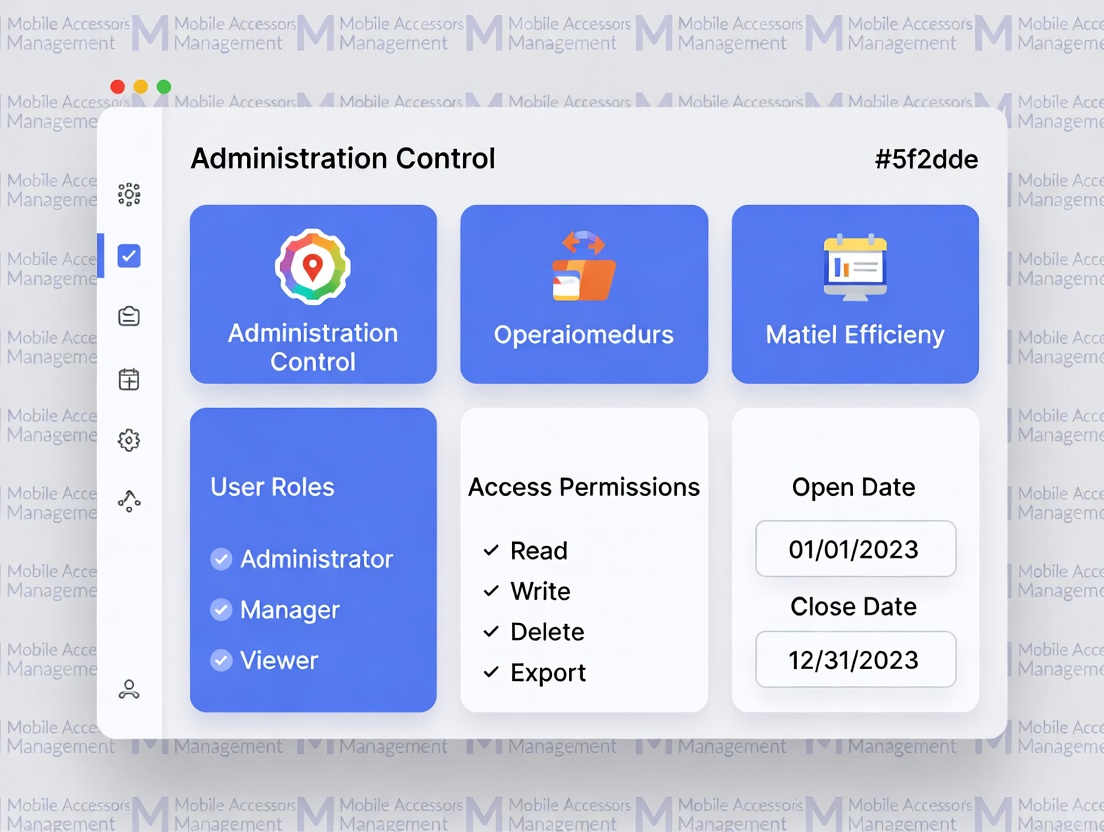1104x832 pixels.
Task: Toggle the Export permission checkmark
Action: tap(491, 673)
